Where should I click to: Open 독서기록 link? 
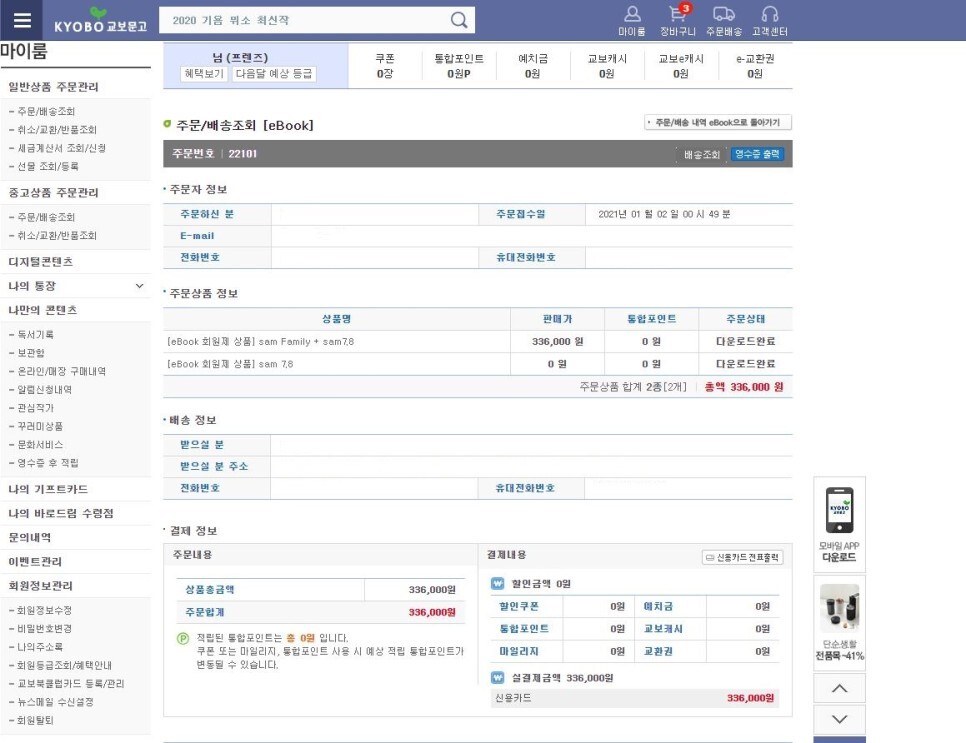(x=35, y=335)
